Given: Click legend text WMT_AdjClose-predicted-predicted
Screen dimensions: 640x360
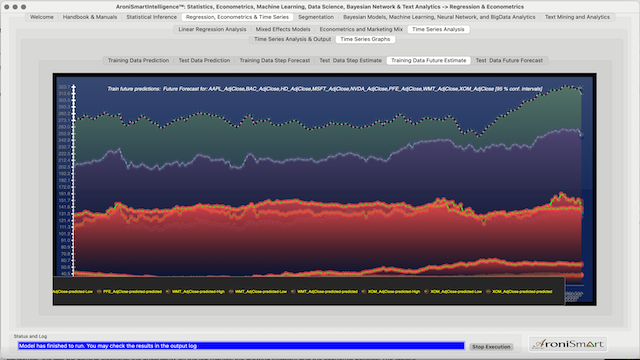Looking at the screenshot, I should click(327, 291).
